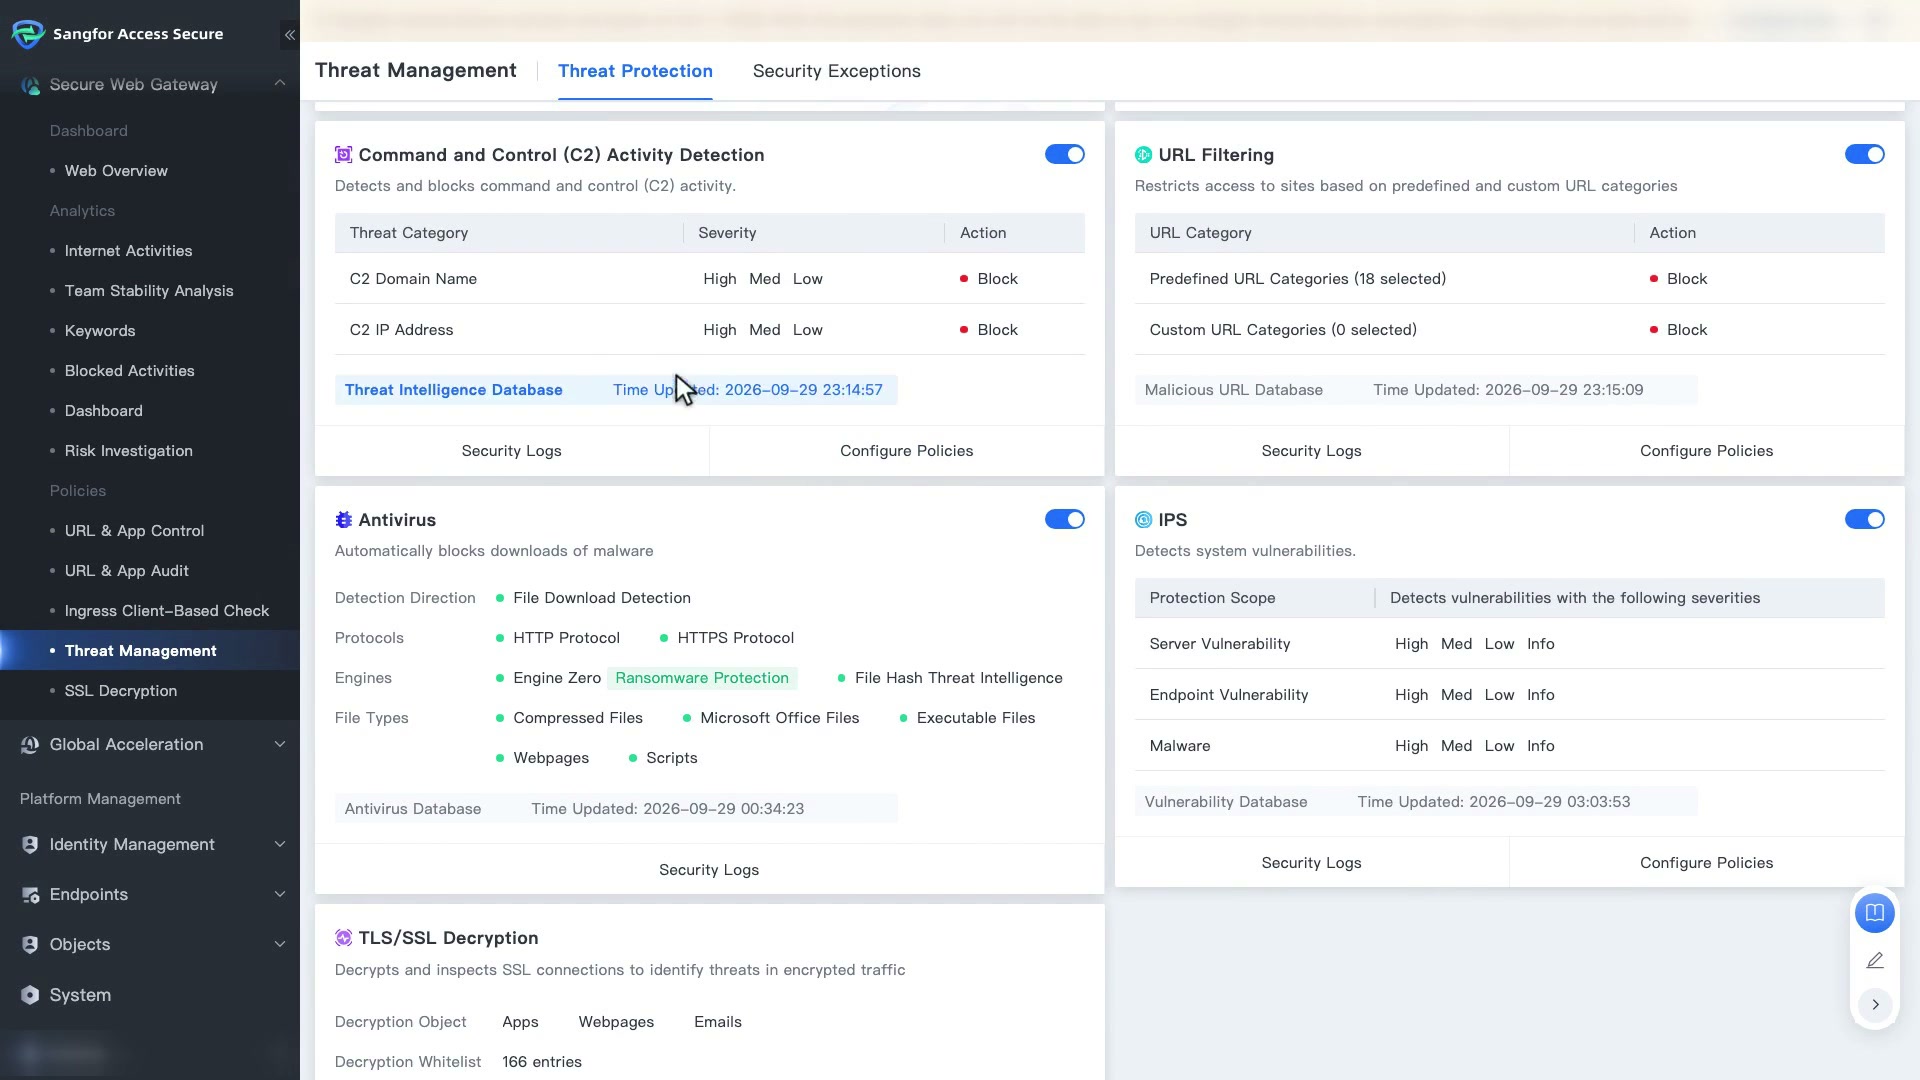
Task: Click the C2 Domain Name row
Action: (x=710, y=279)
